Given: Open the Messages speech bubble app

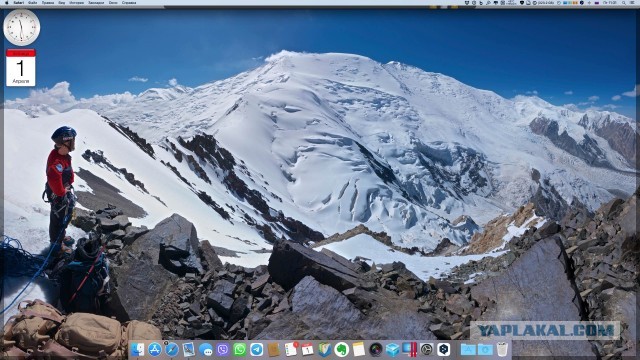Looking at the screenshot, I should click(206, 349).
